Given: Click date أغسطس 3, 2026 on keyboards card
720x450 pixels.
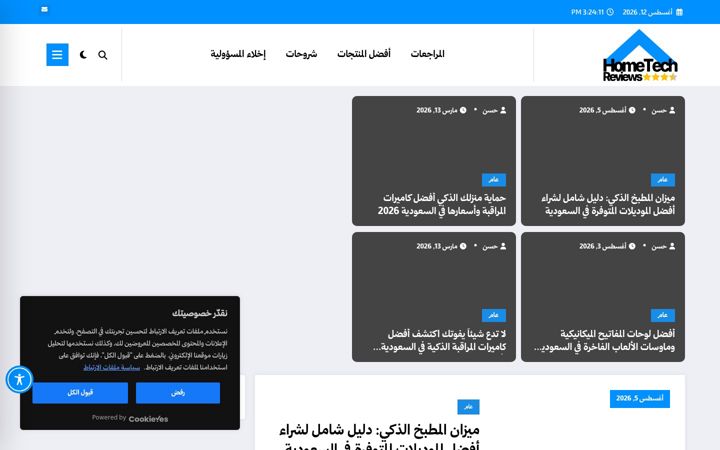Looking at the screenshot, I should click(607, 246).
